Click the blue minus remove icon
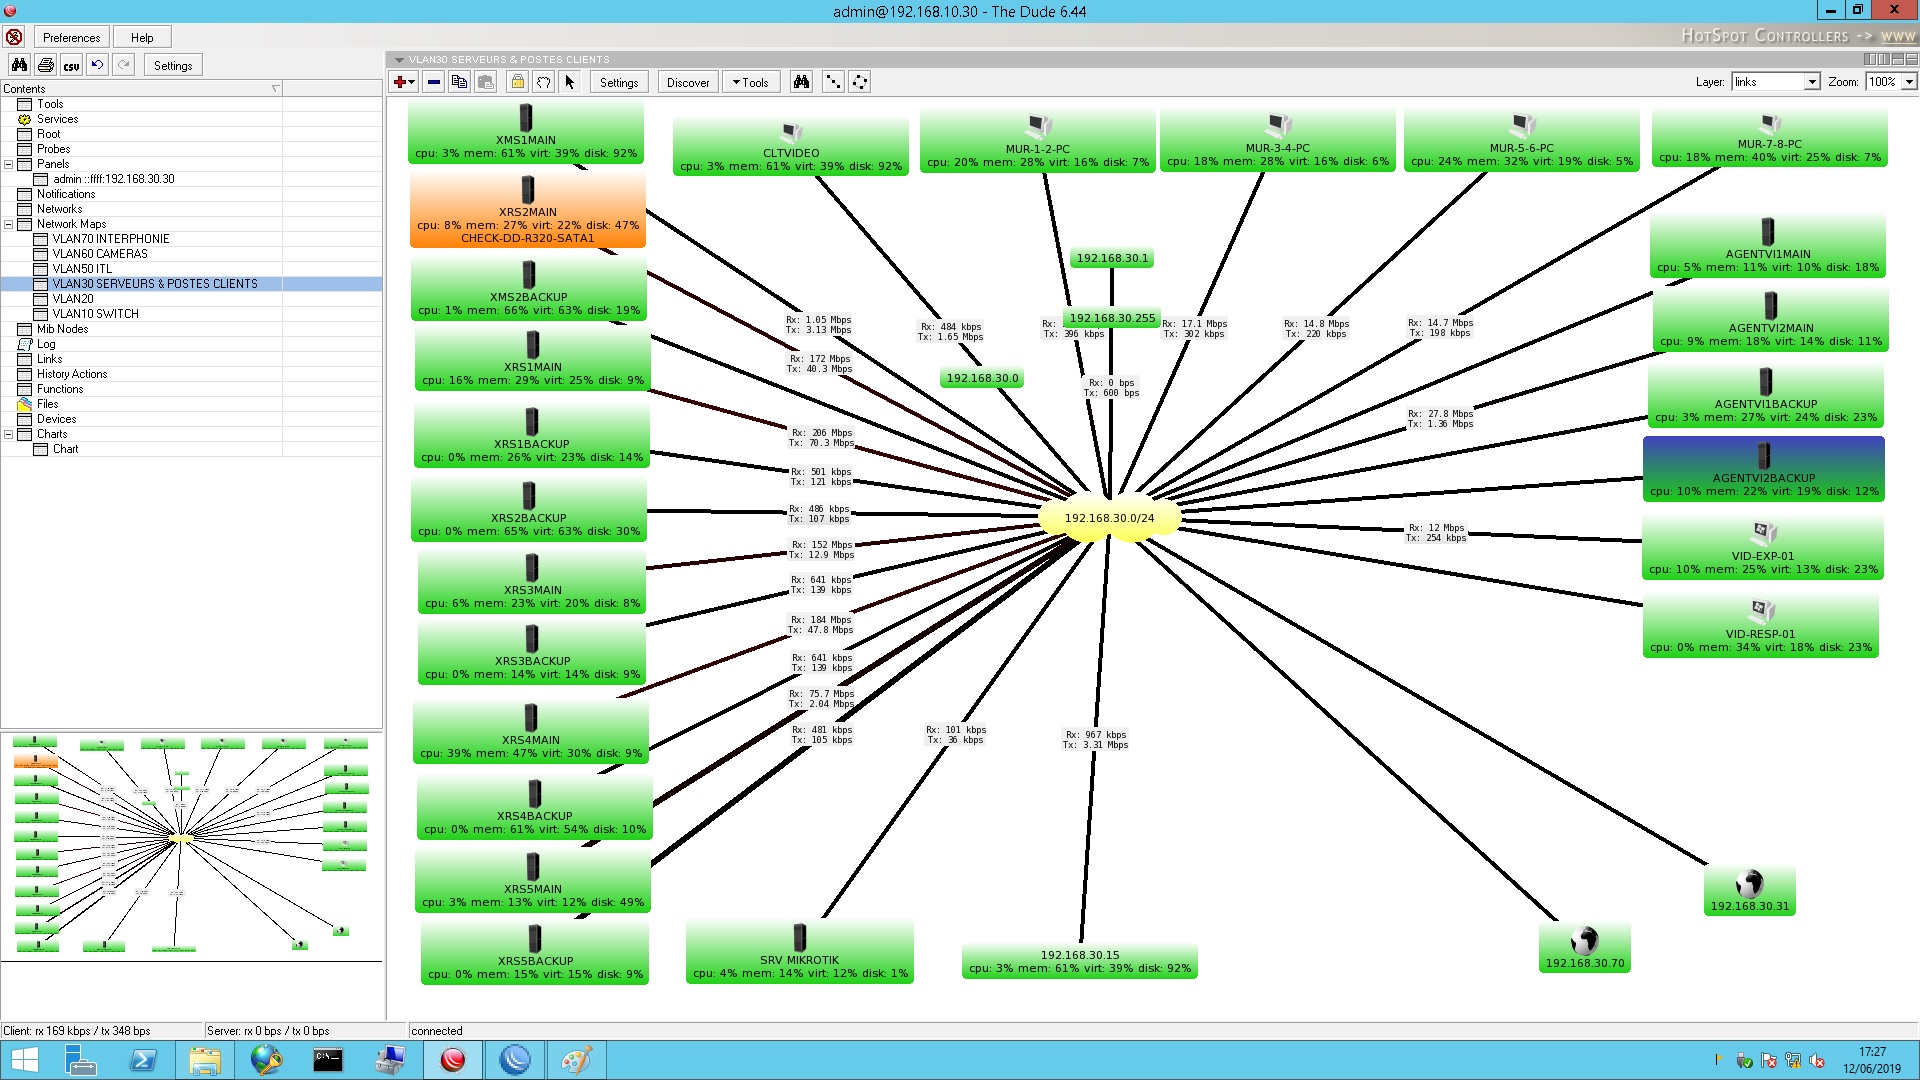 [433, 82]
